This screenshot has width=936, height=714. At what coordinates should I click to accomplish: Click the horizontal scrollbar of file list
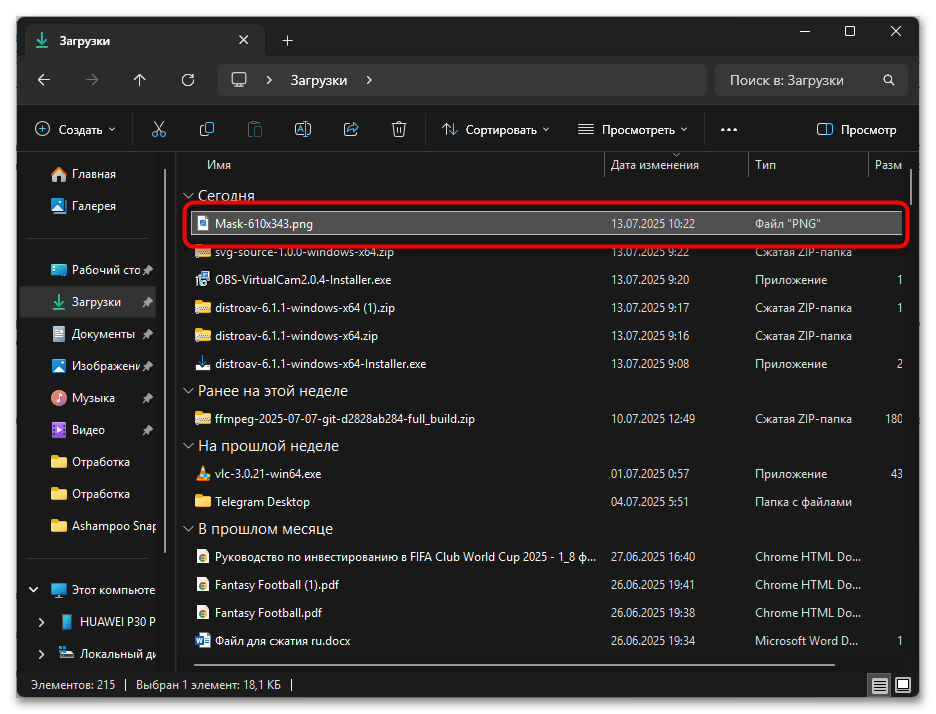[514, 664]
